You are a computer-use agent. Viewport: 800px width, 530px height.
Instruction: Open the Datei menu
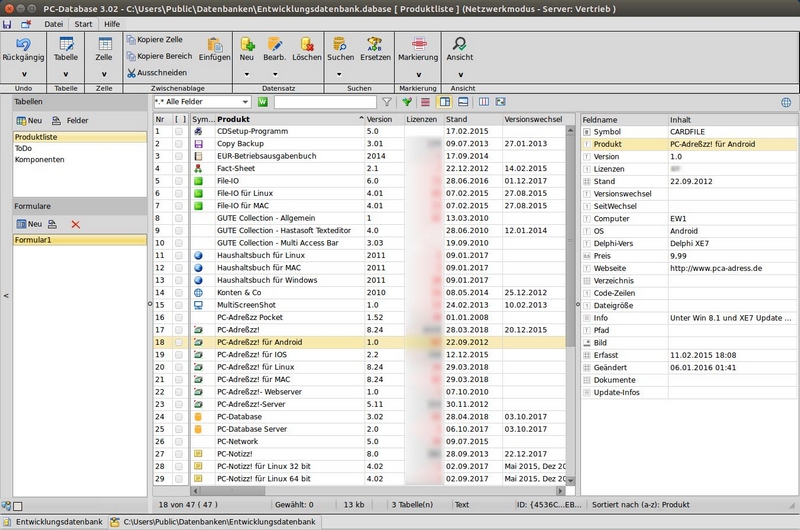pos(54,24)
